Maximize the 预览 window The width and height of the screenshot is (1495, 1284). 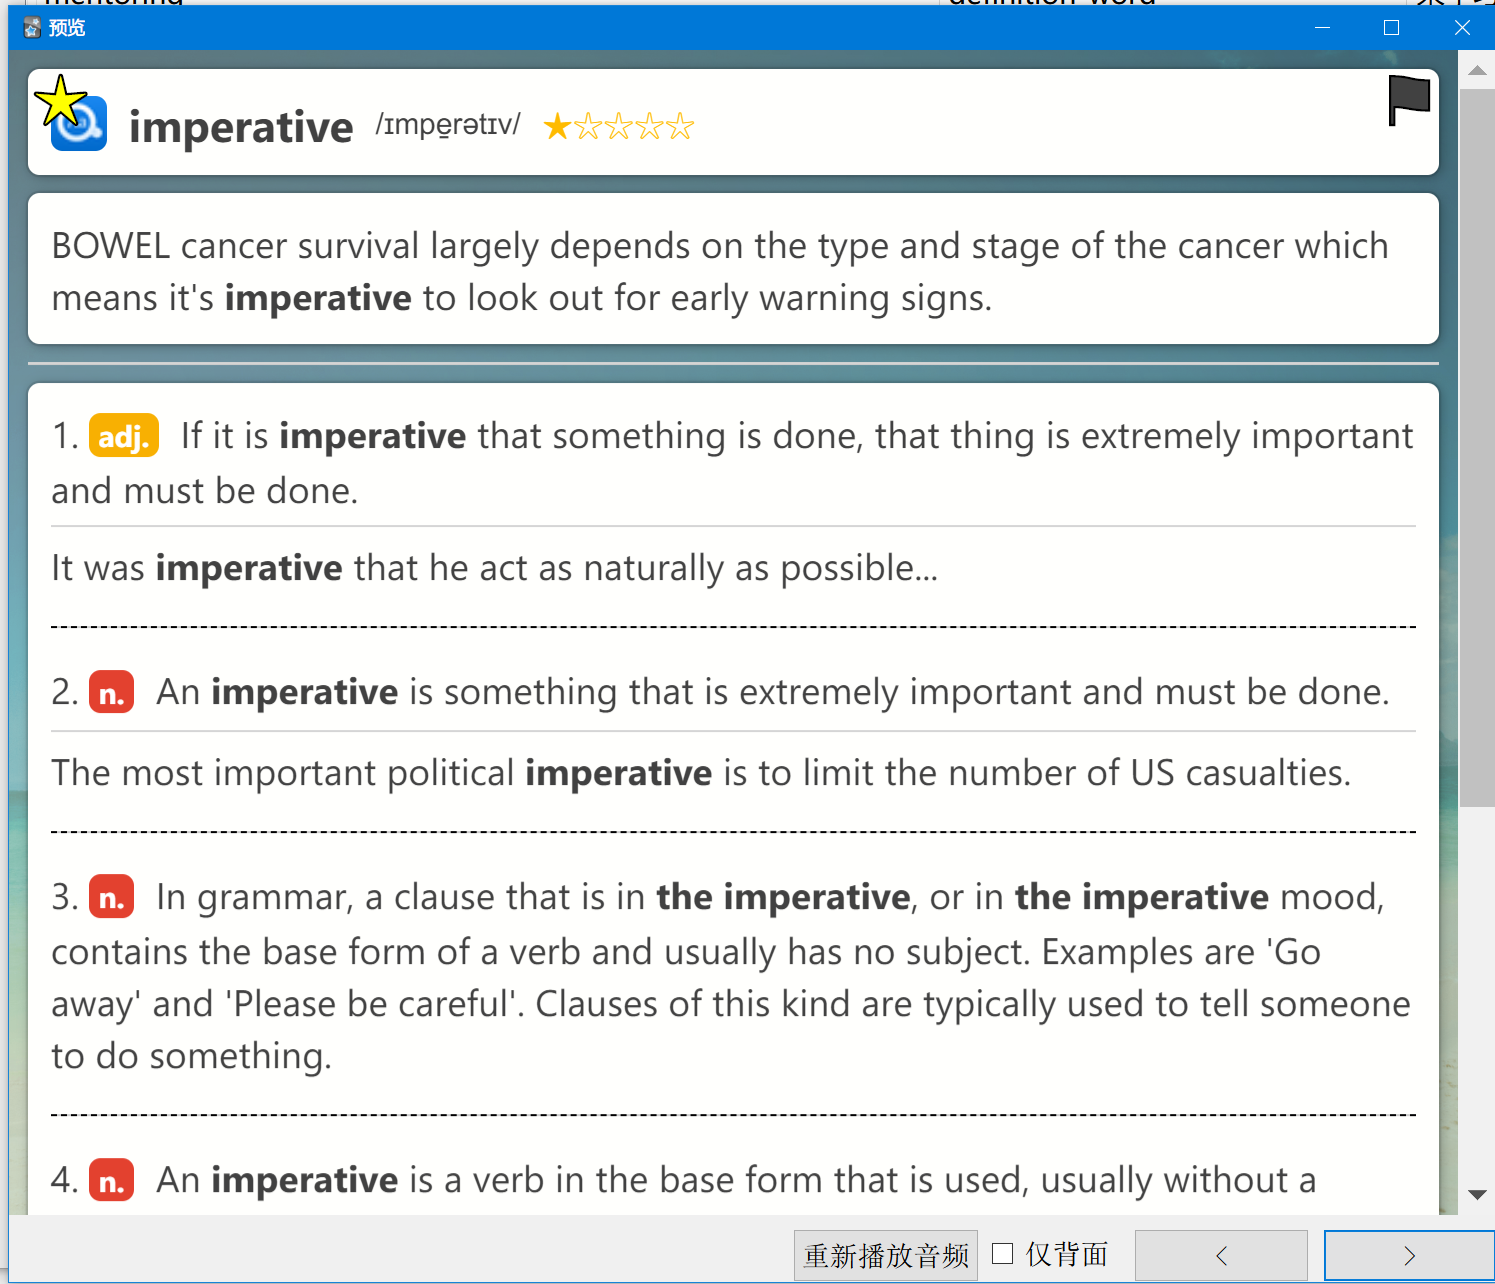tap(1391, 28)
